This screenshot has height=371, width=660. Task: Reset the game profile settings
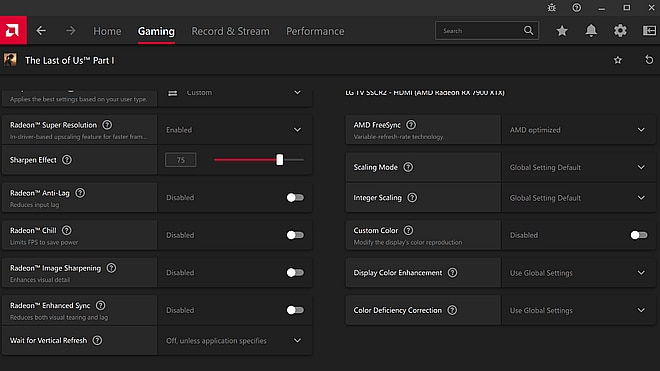[649, 60]
